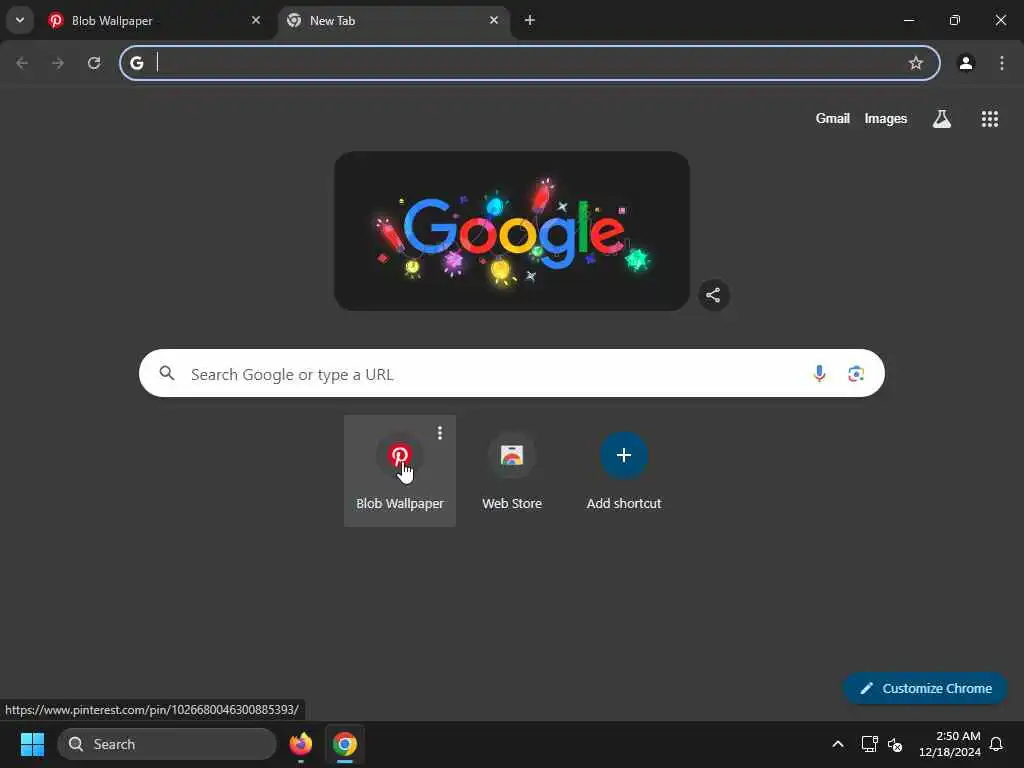Screen dimensions: 1024x768
Task: Restore down the Chrome window
Action: point(955,20)
